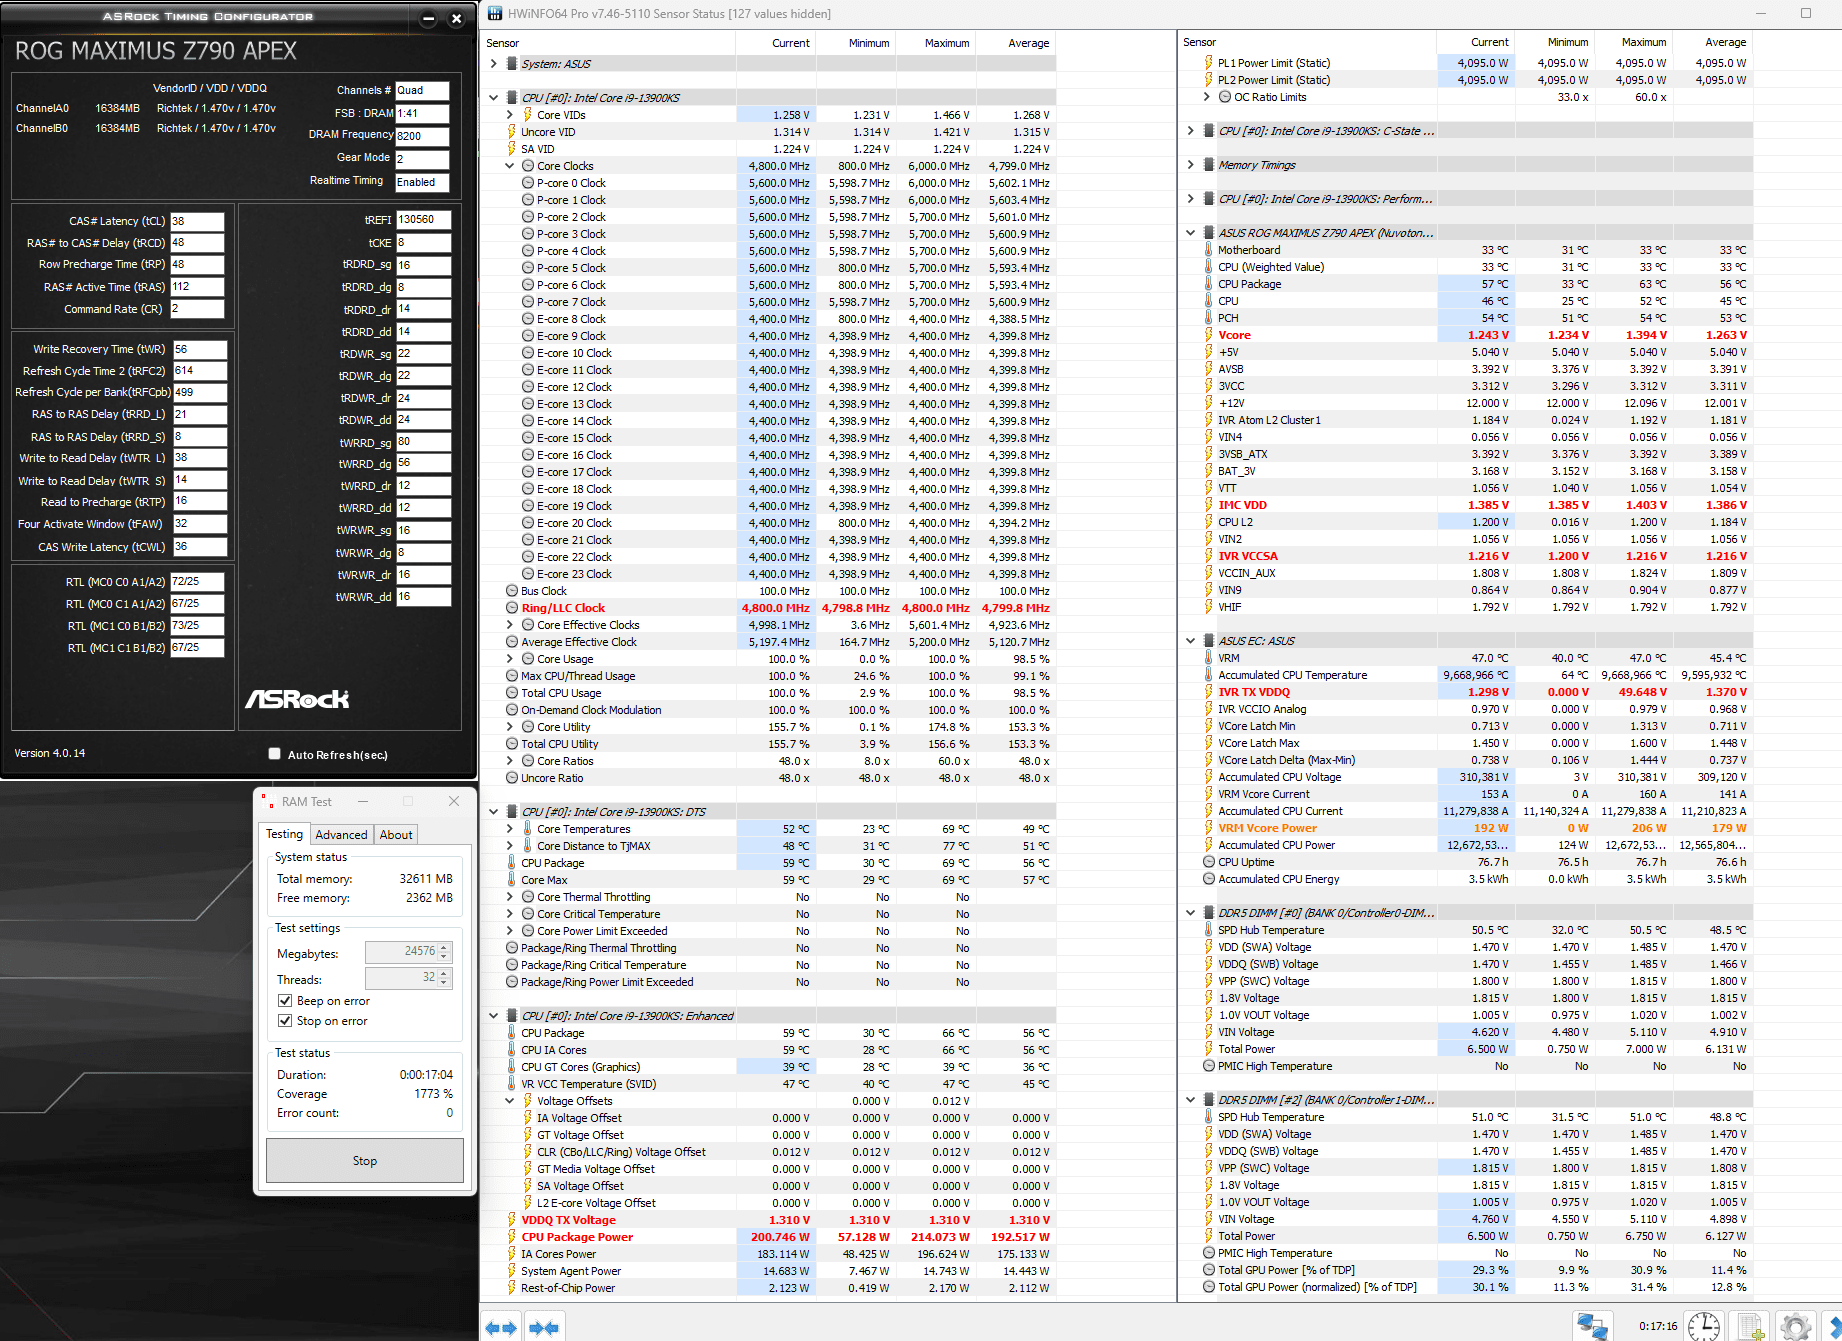Collapse the ASUS EC: ASUS group
This screenshot has height=1341, width=1842.
[1190, 641]
